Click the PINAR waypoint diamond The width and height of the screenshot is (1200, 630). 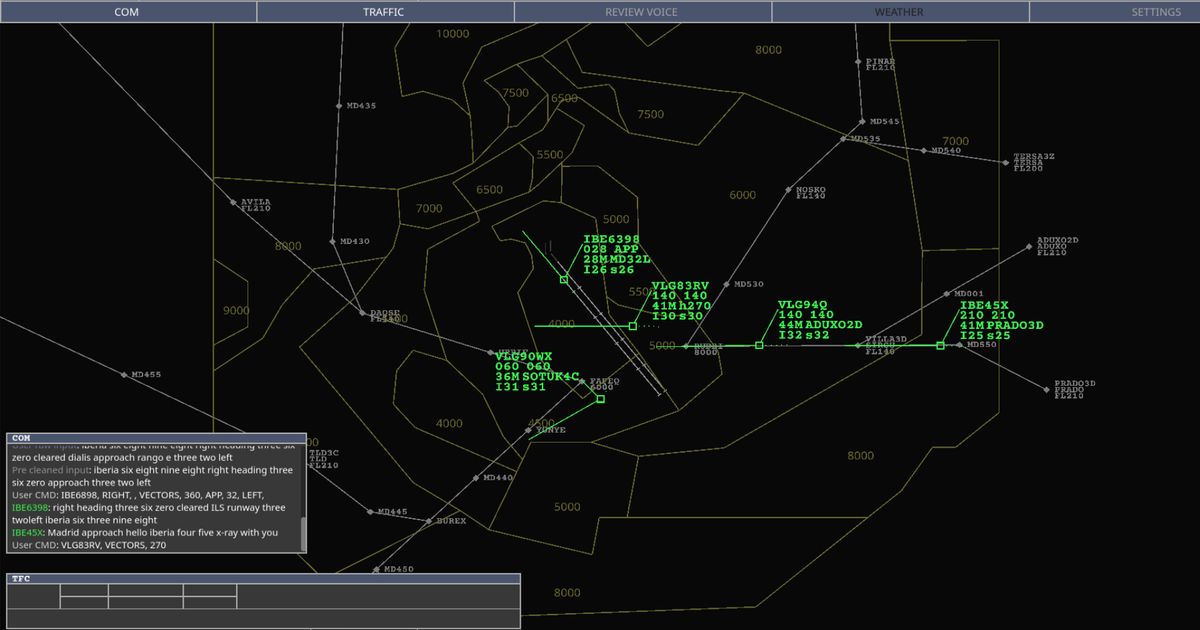858,62
